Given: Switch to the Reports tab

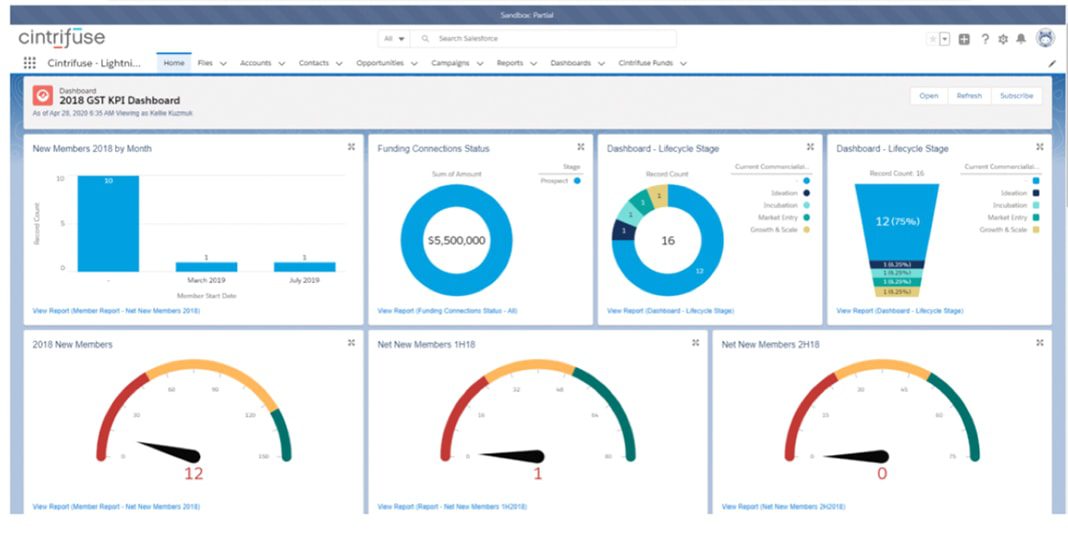Looking at the screenshot, I should click(x=509, y=63).
